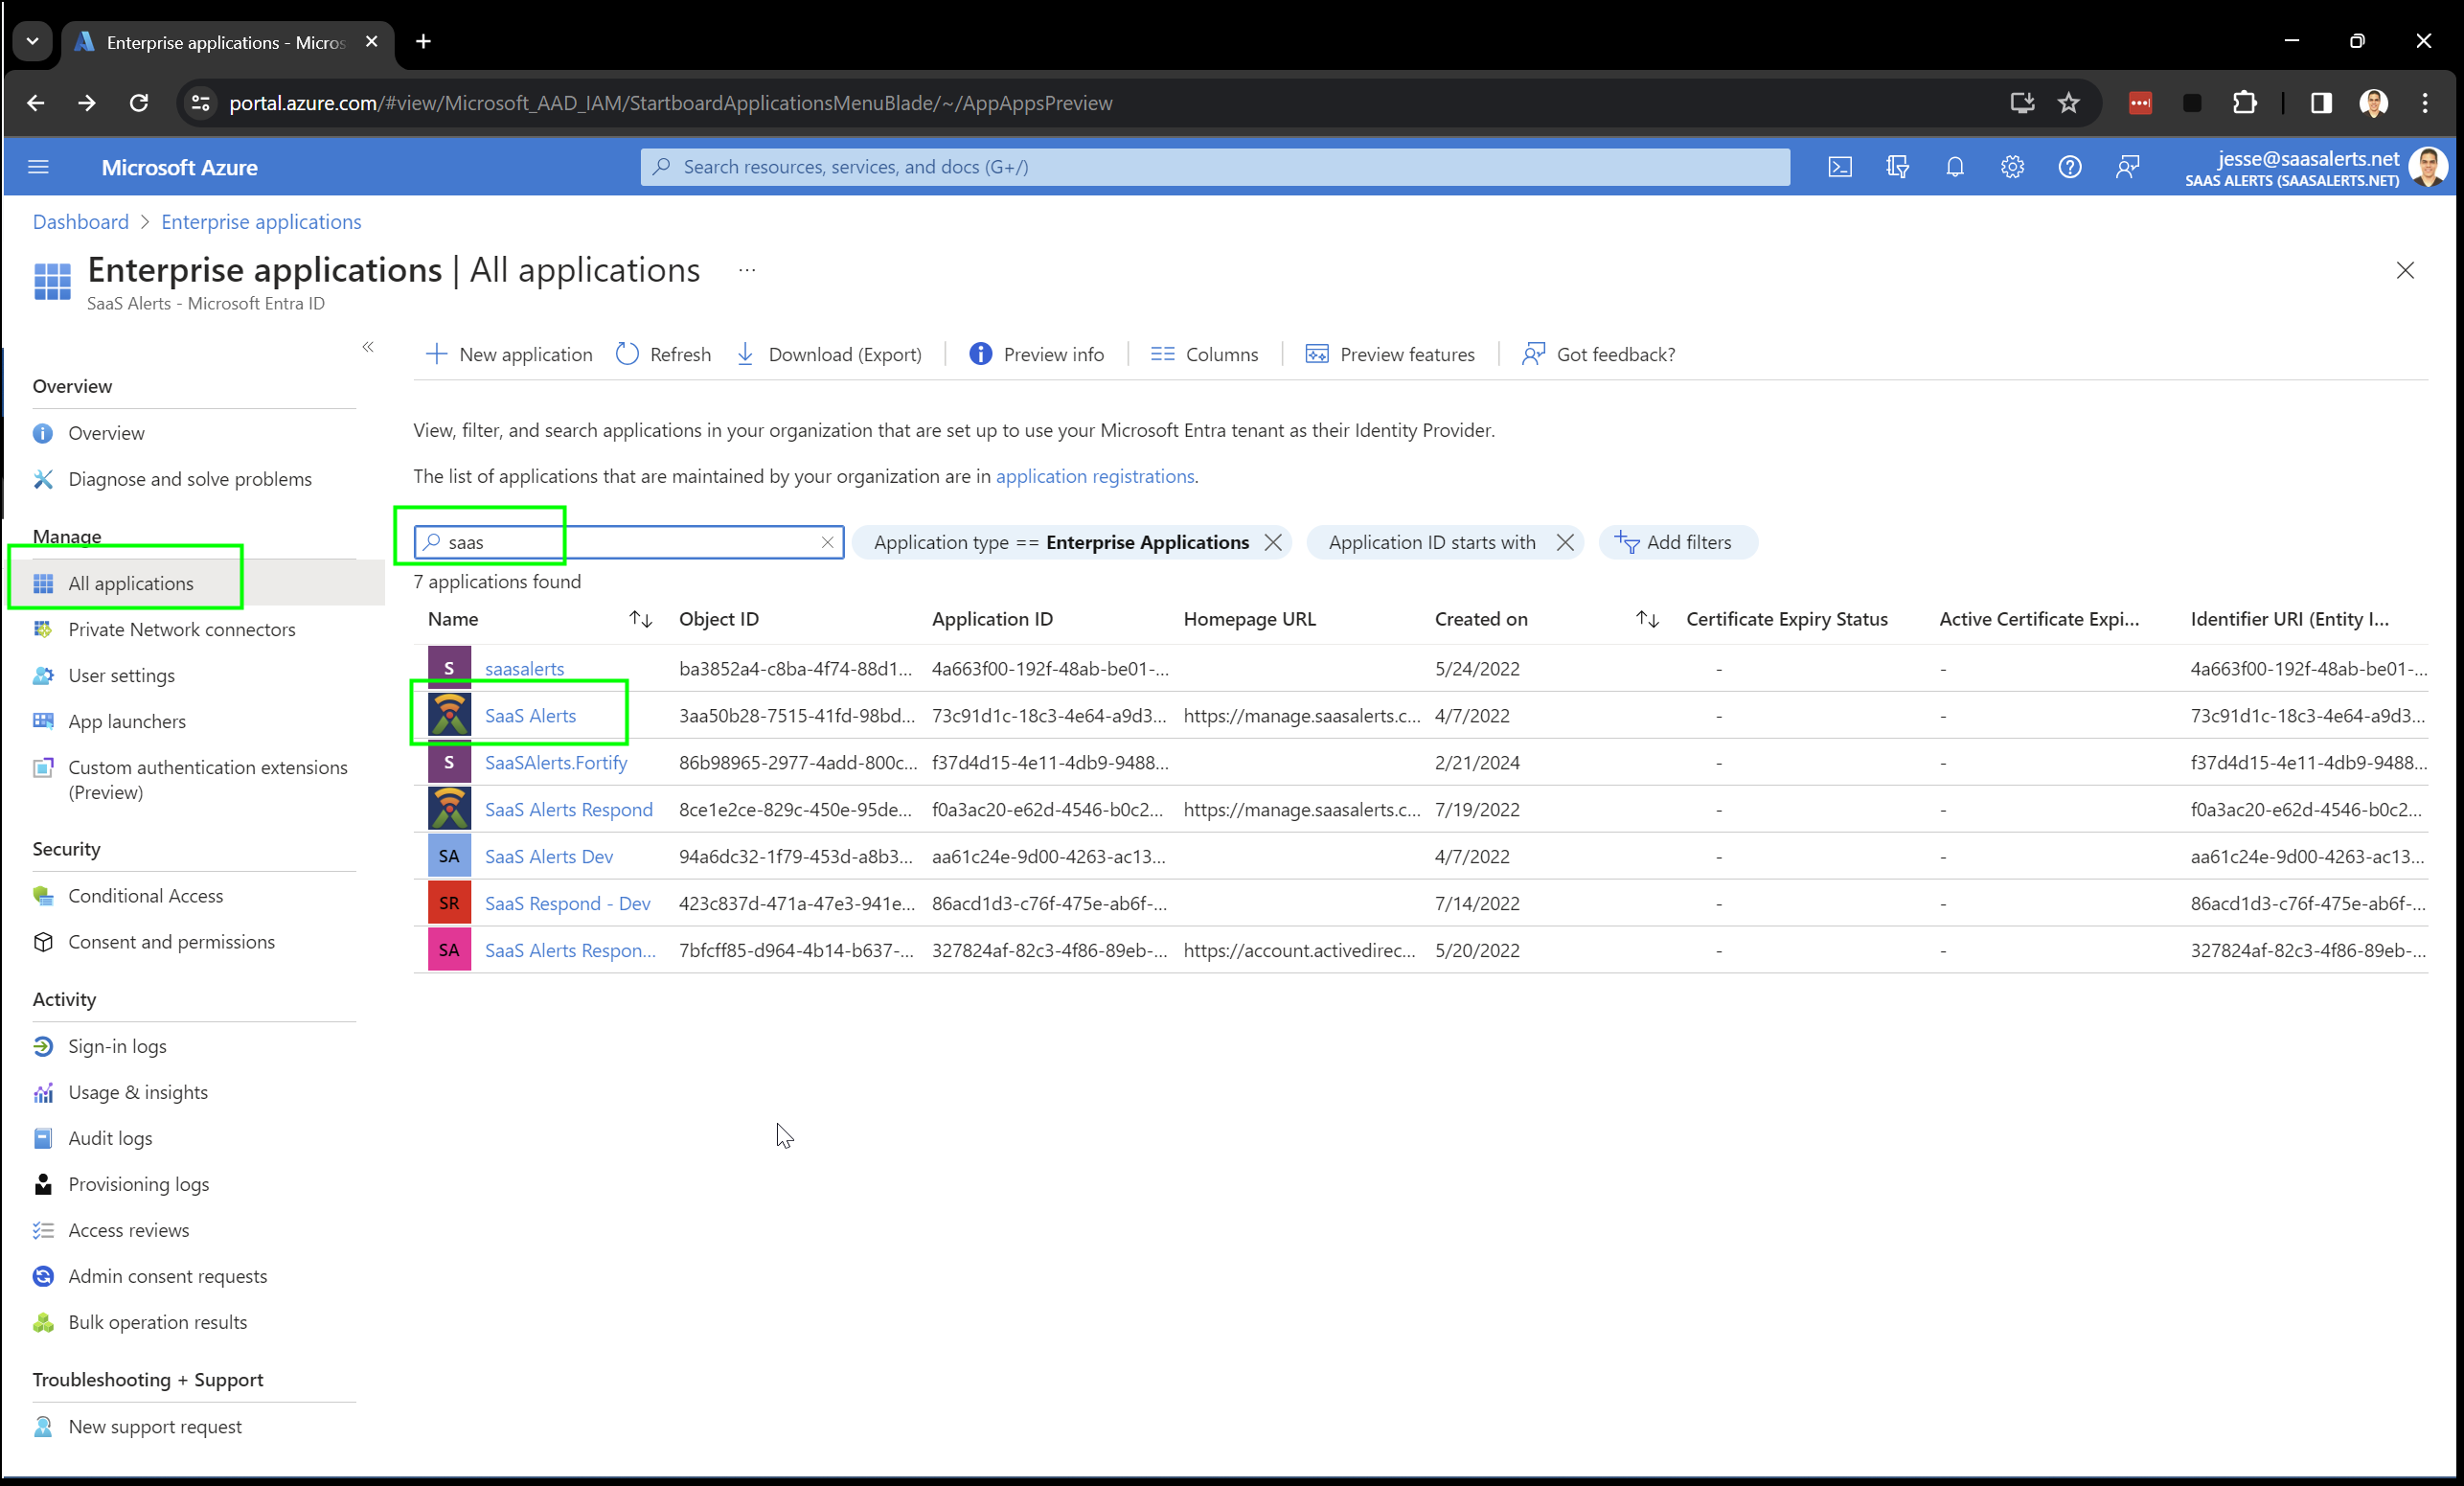Open the SaaS Alerts Respond application link
This screenshot has height=1486, width=2464.
(568, 809)
